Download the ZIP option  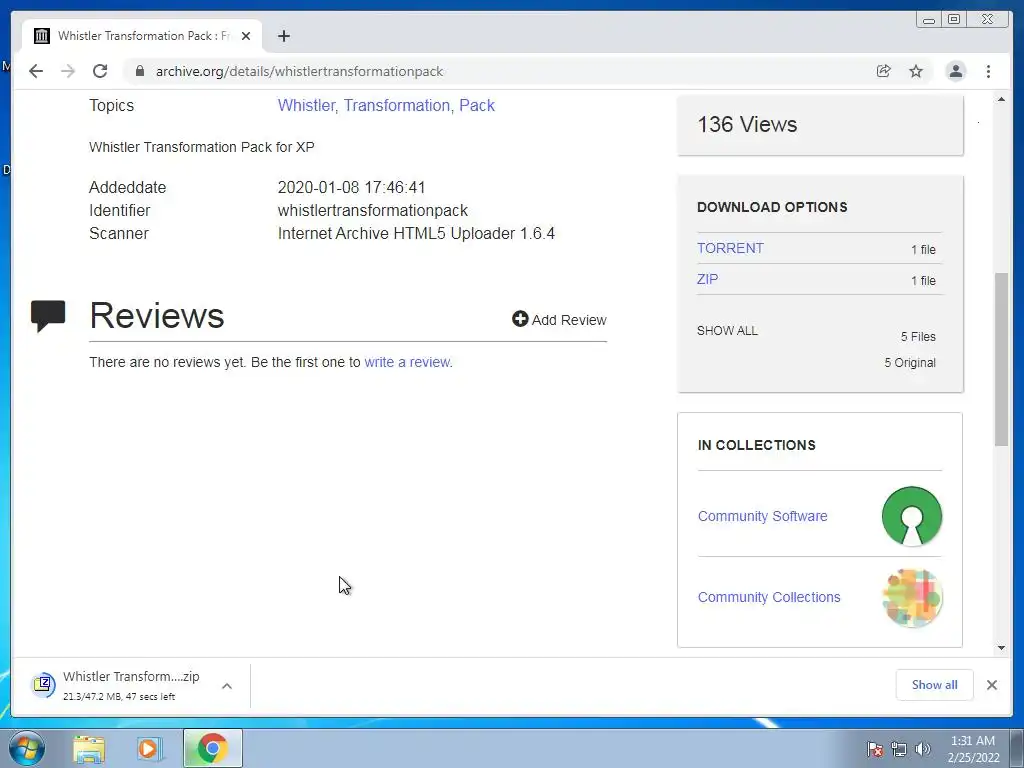tap(707, 279)
